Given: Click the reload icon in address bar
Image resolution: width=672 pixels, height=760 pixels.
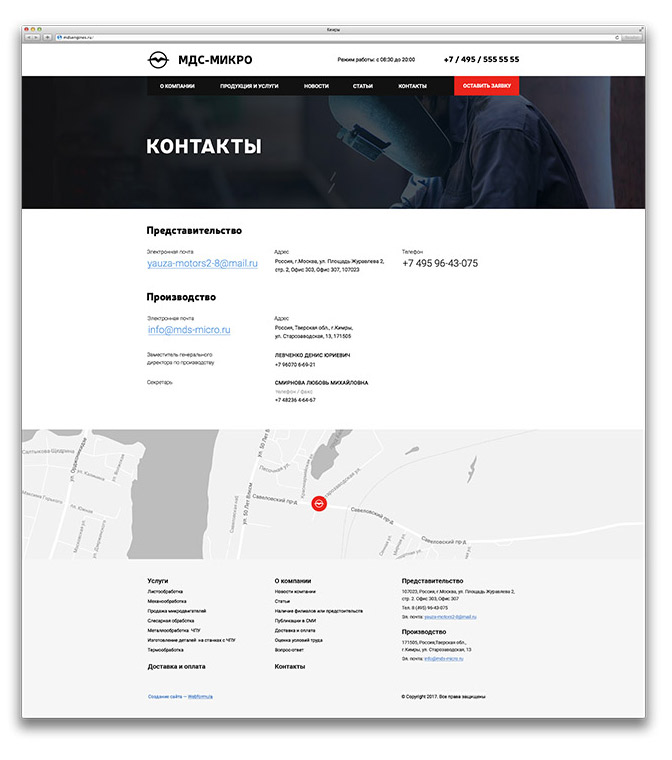Looking at the screenshot, I should 617,37.
